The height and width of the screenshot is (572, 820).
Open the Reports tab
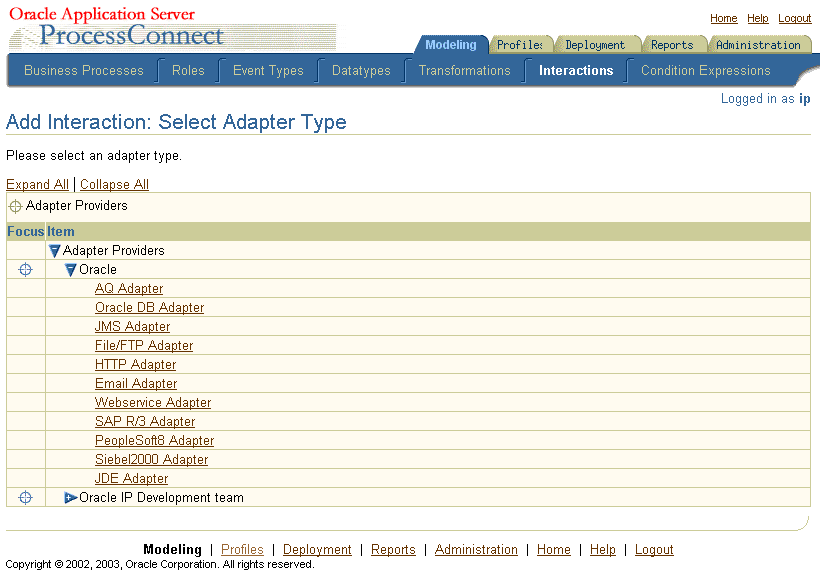[x=672, y=45]
